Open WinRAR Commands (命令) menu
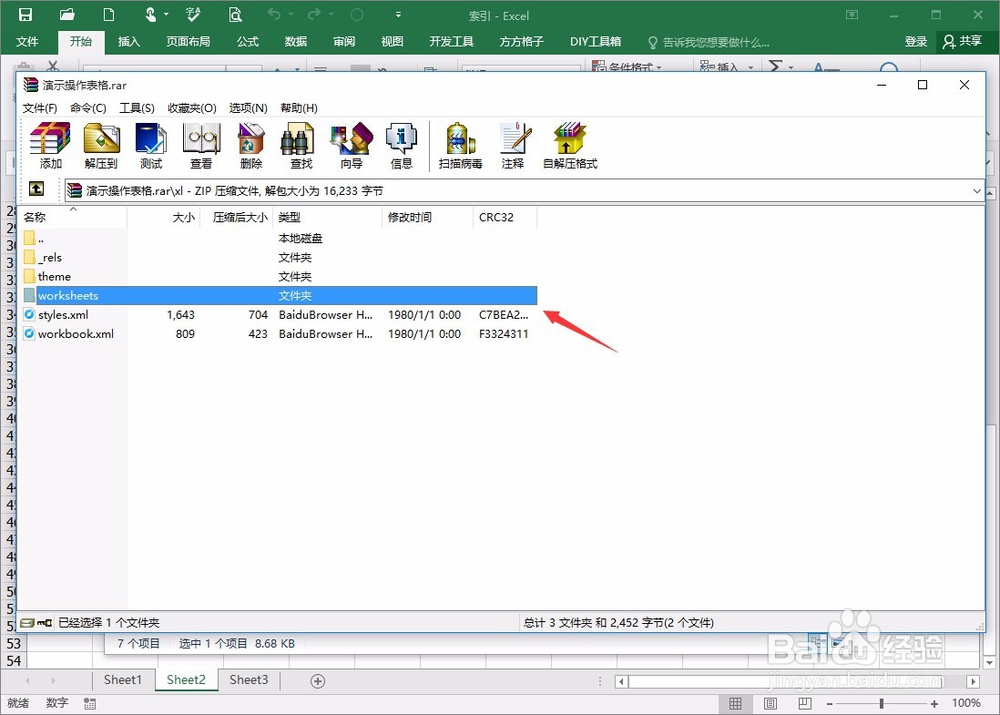This screenshot has width=1000, height=715. point(88,108)
